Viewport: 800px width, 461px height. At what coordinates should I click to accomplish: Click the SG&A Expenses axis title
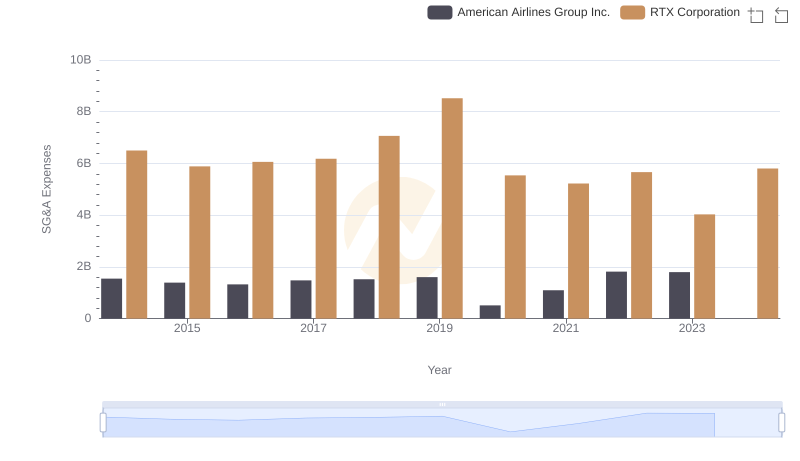pos(46,189)
